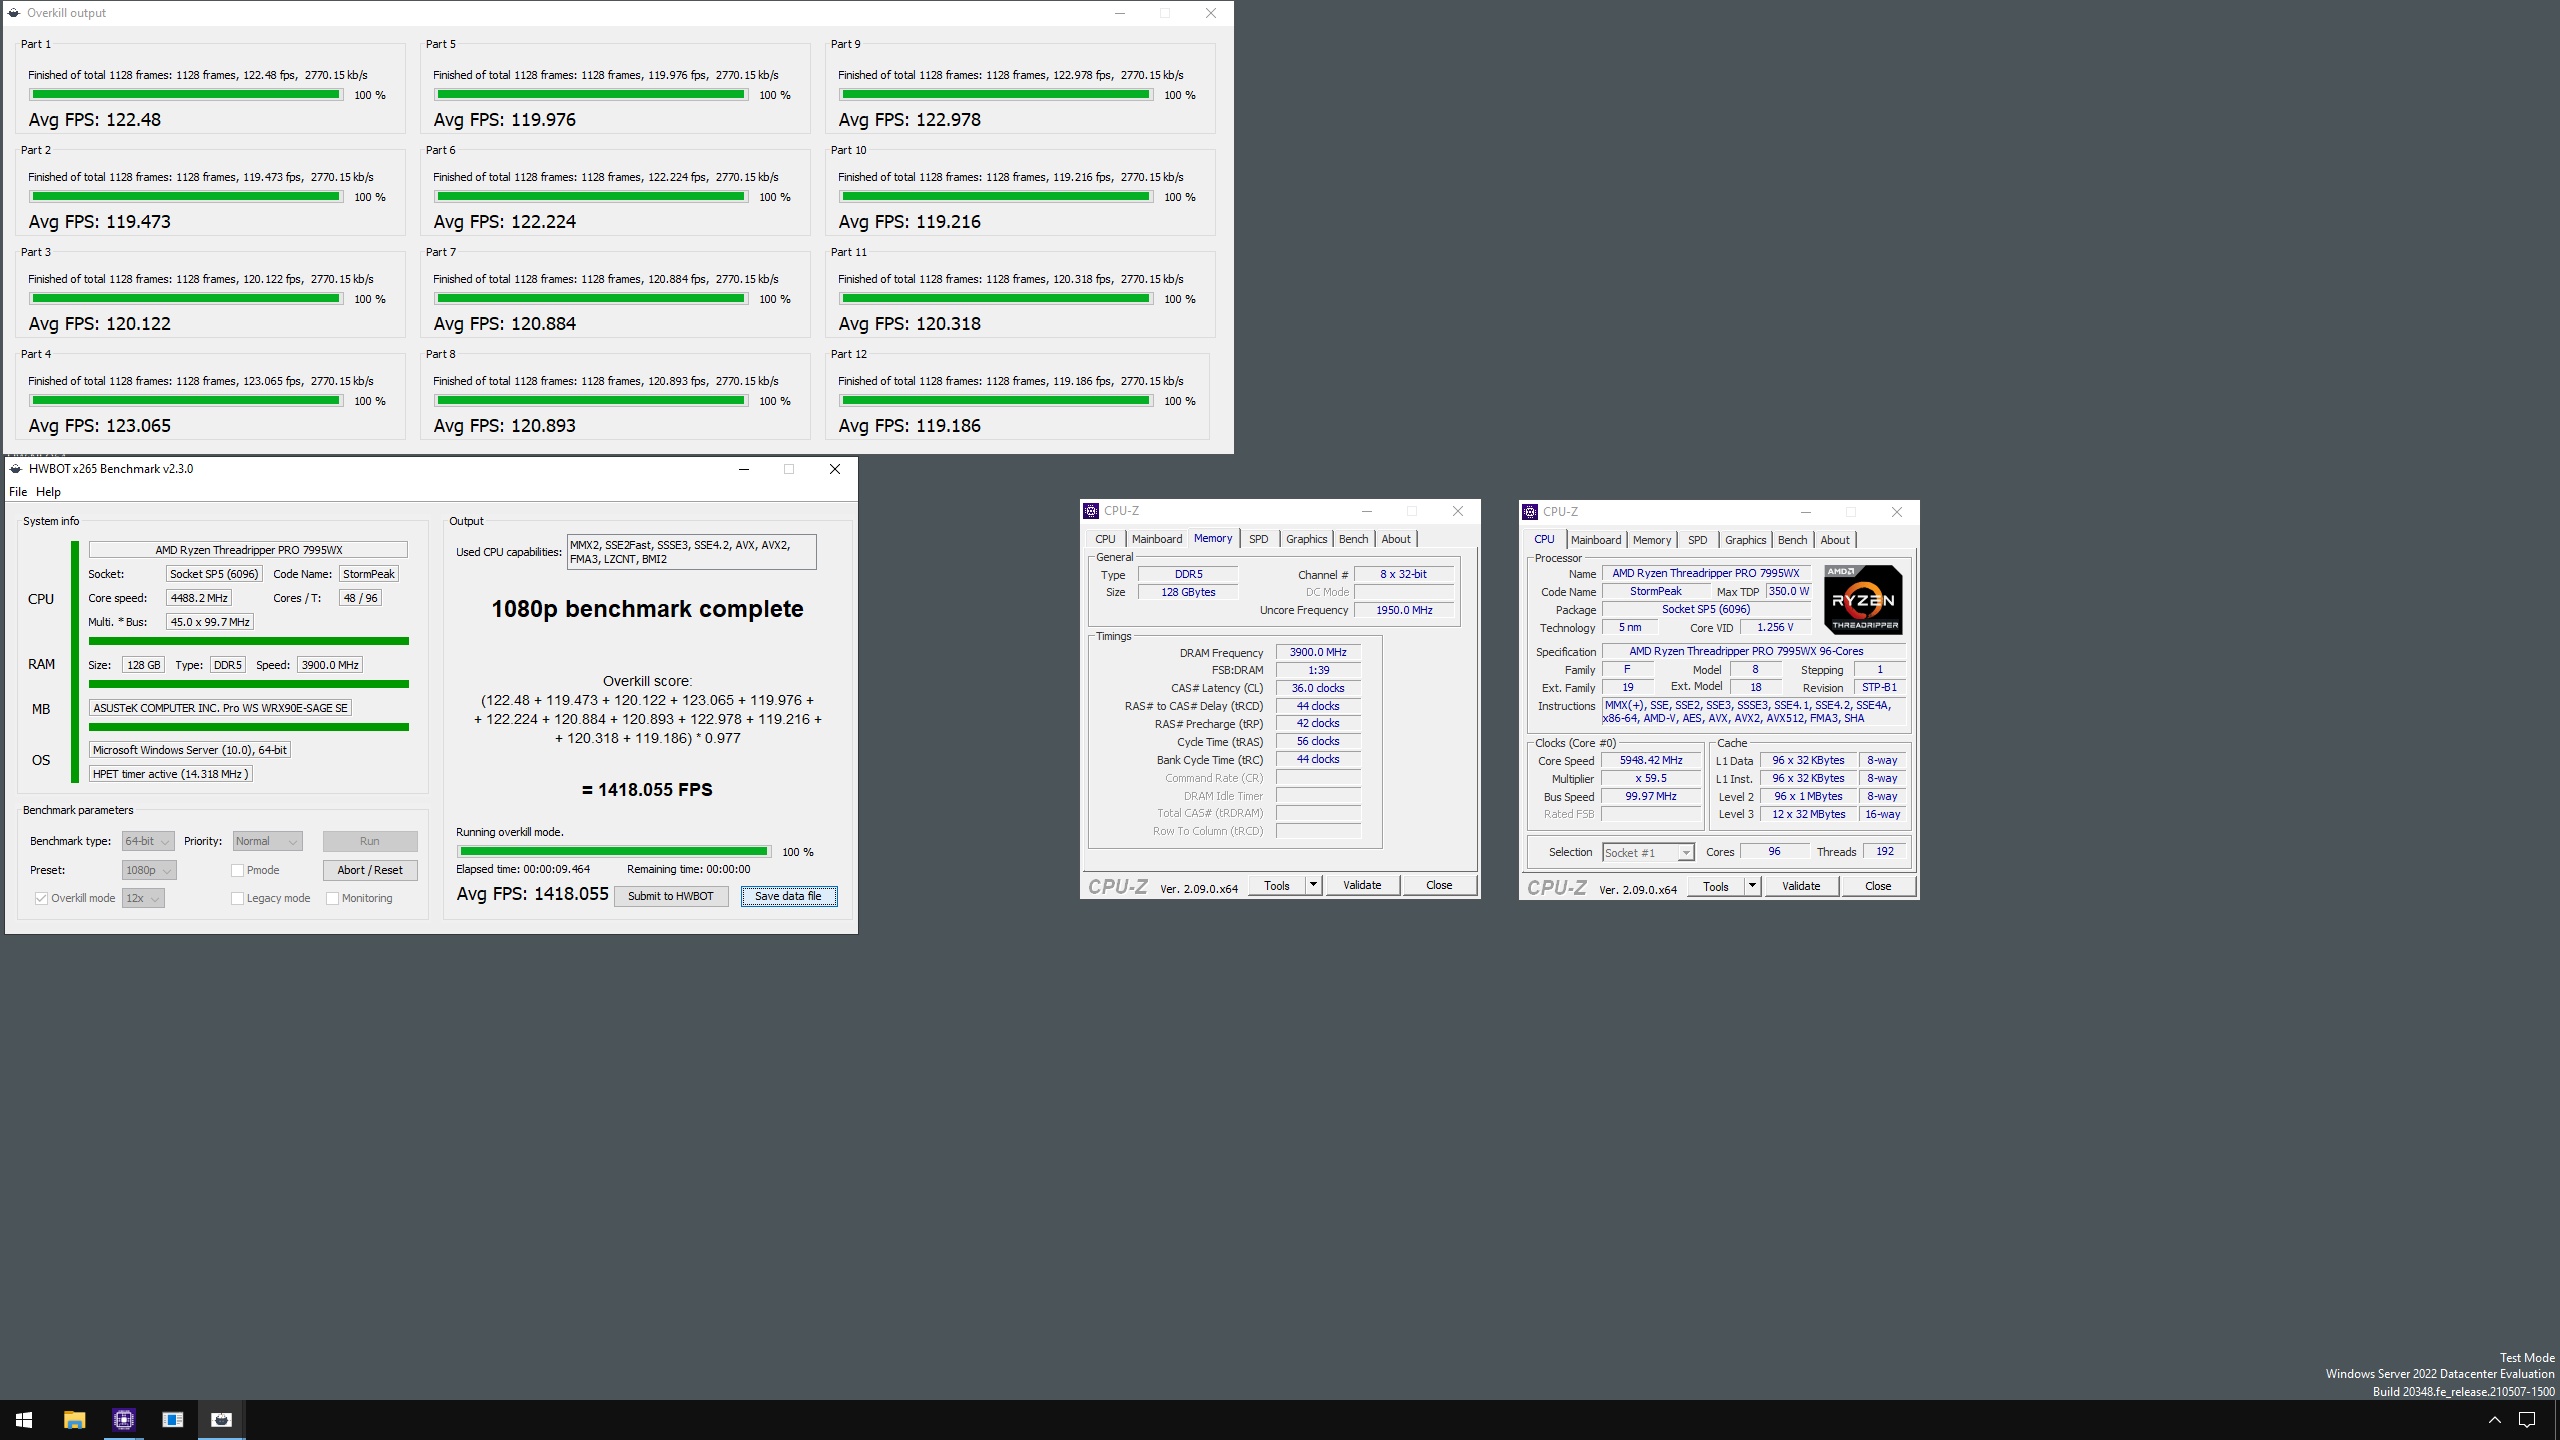Open Graphics tab in CPU-Z CPU window

point(1745,540)
